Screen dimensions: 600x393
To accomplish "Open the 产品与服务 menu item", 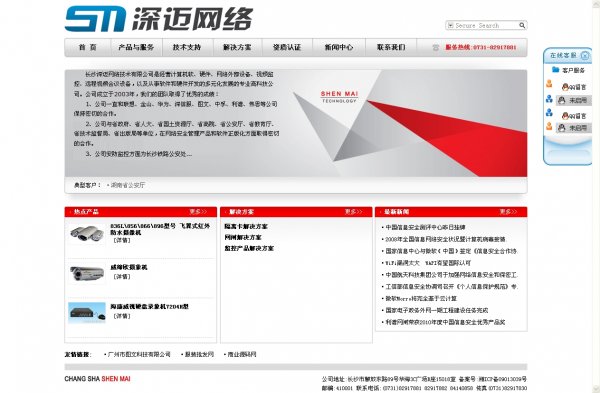I will pos(136,47).
